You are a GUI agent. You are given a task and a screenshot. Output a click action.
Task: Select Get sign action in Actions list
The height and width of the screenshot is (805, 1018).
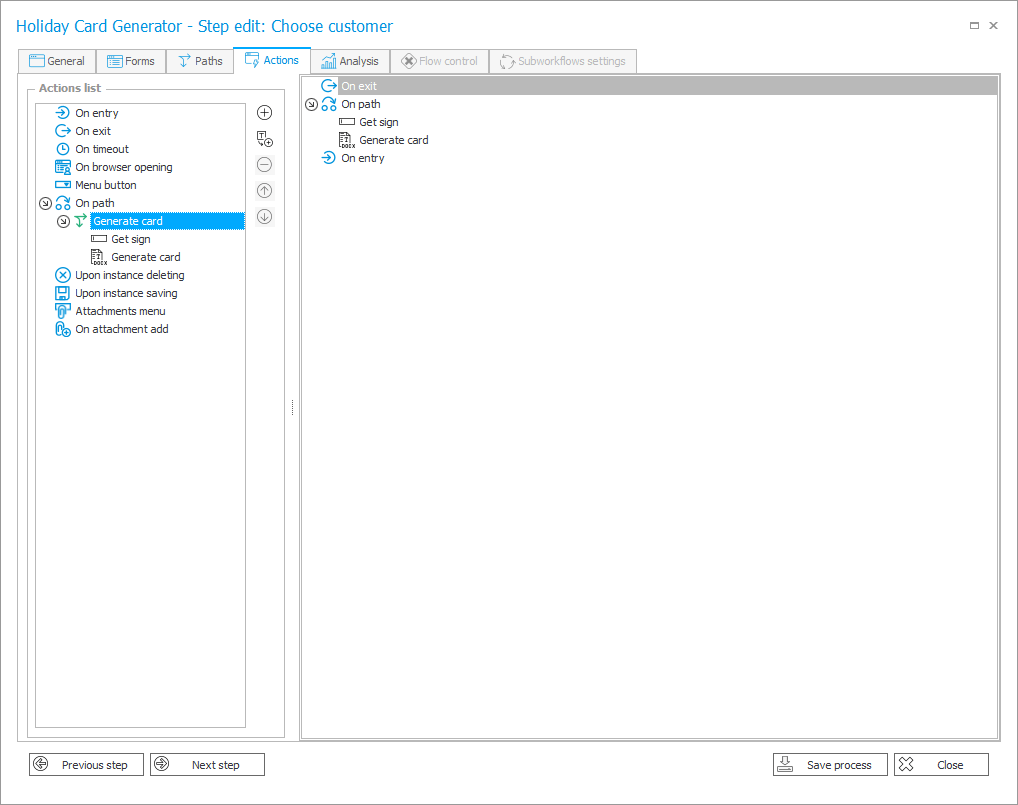pos(130,240)
